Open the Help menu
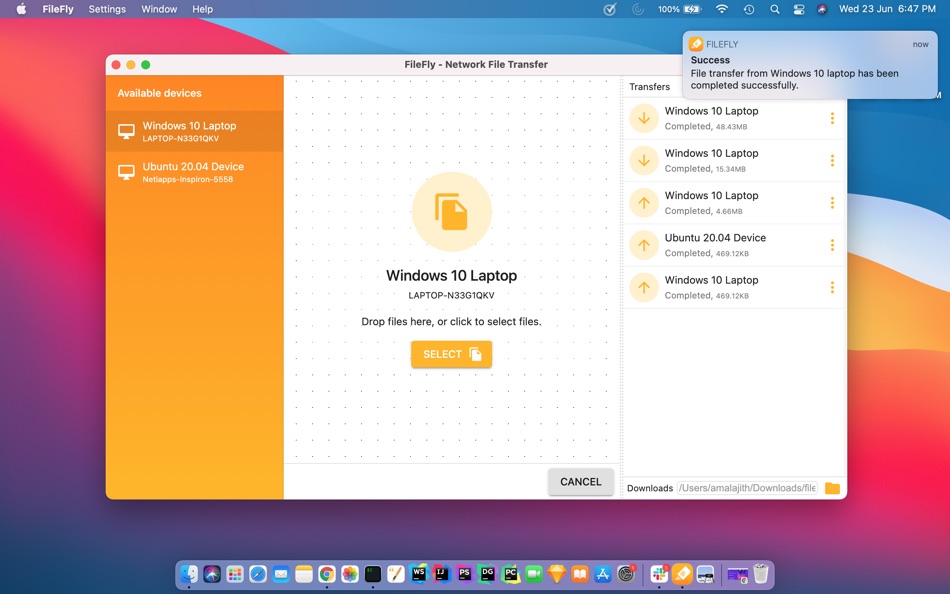The width and height of the screenshot is (950, 594). coord(202,9)
